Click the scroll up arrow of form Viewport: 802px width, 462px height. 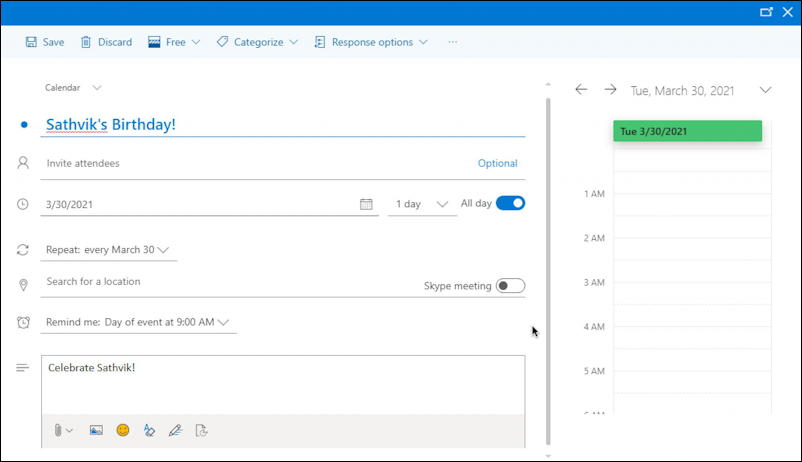[548, 84]
